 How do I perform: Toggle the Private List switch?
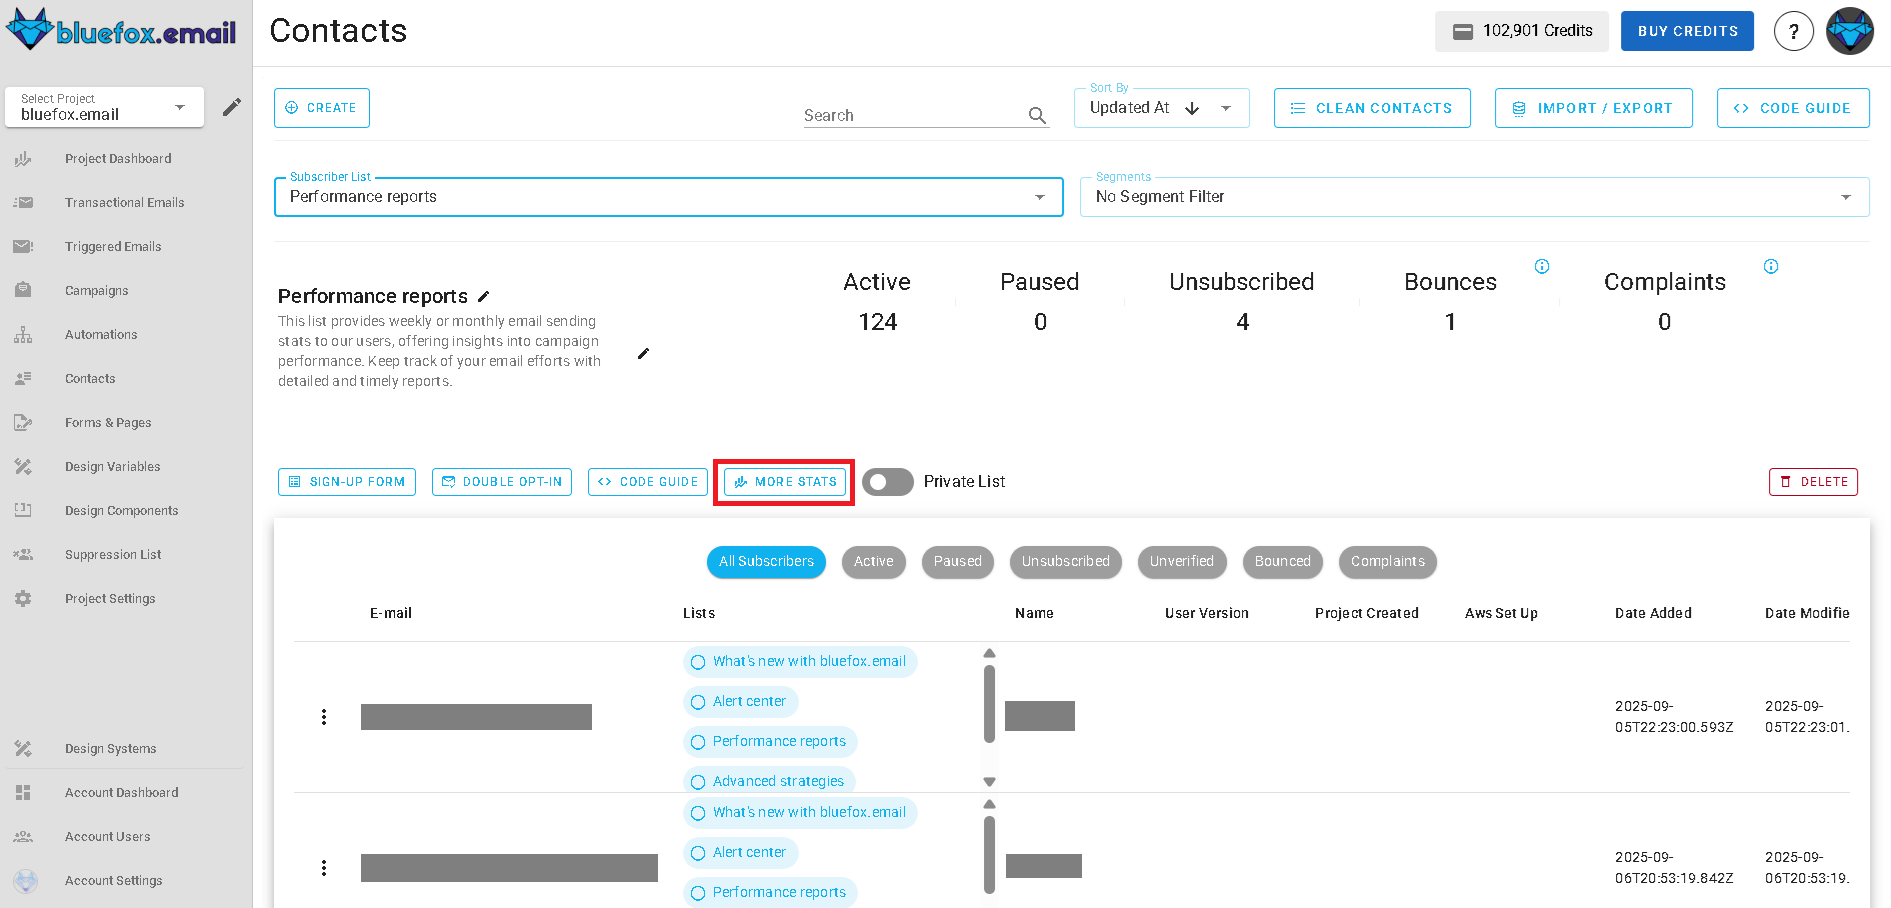[x=887, y=482]
